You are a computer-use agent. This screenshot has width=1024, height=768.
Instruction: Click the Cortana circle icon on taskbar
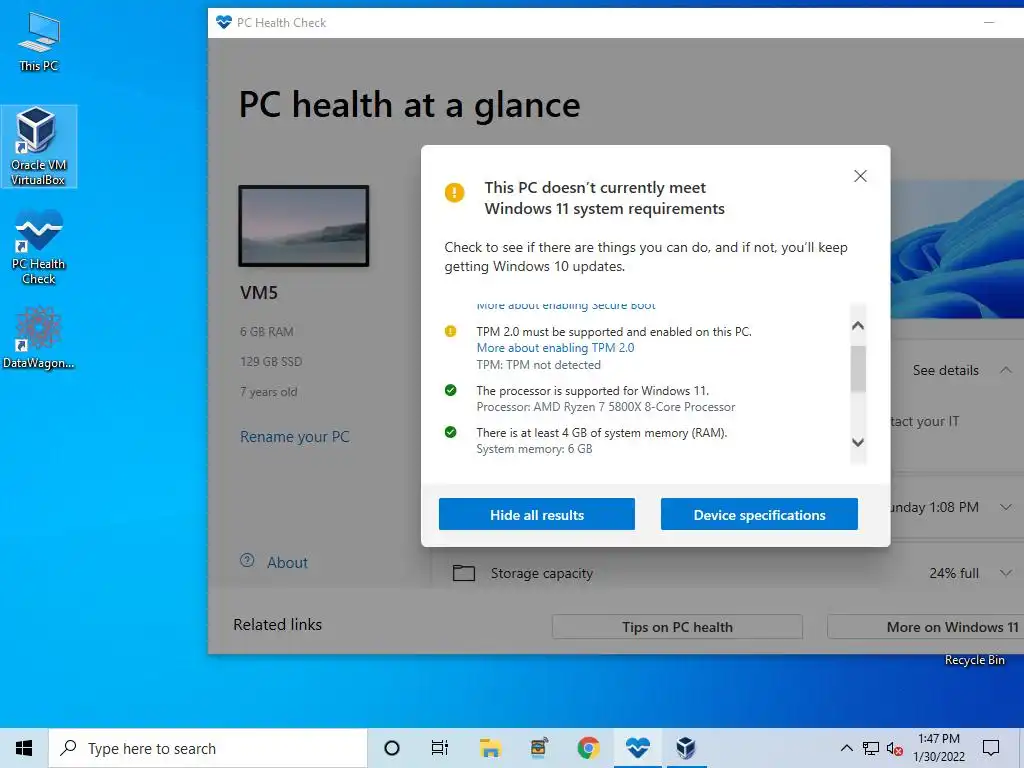tap(392, 748)
